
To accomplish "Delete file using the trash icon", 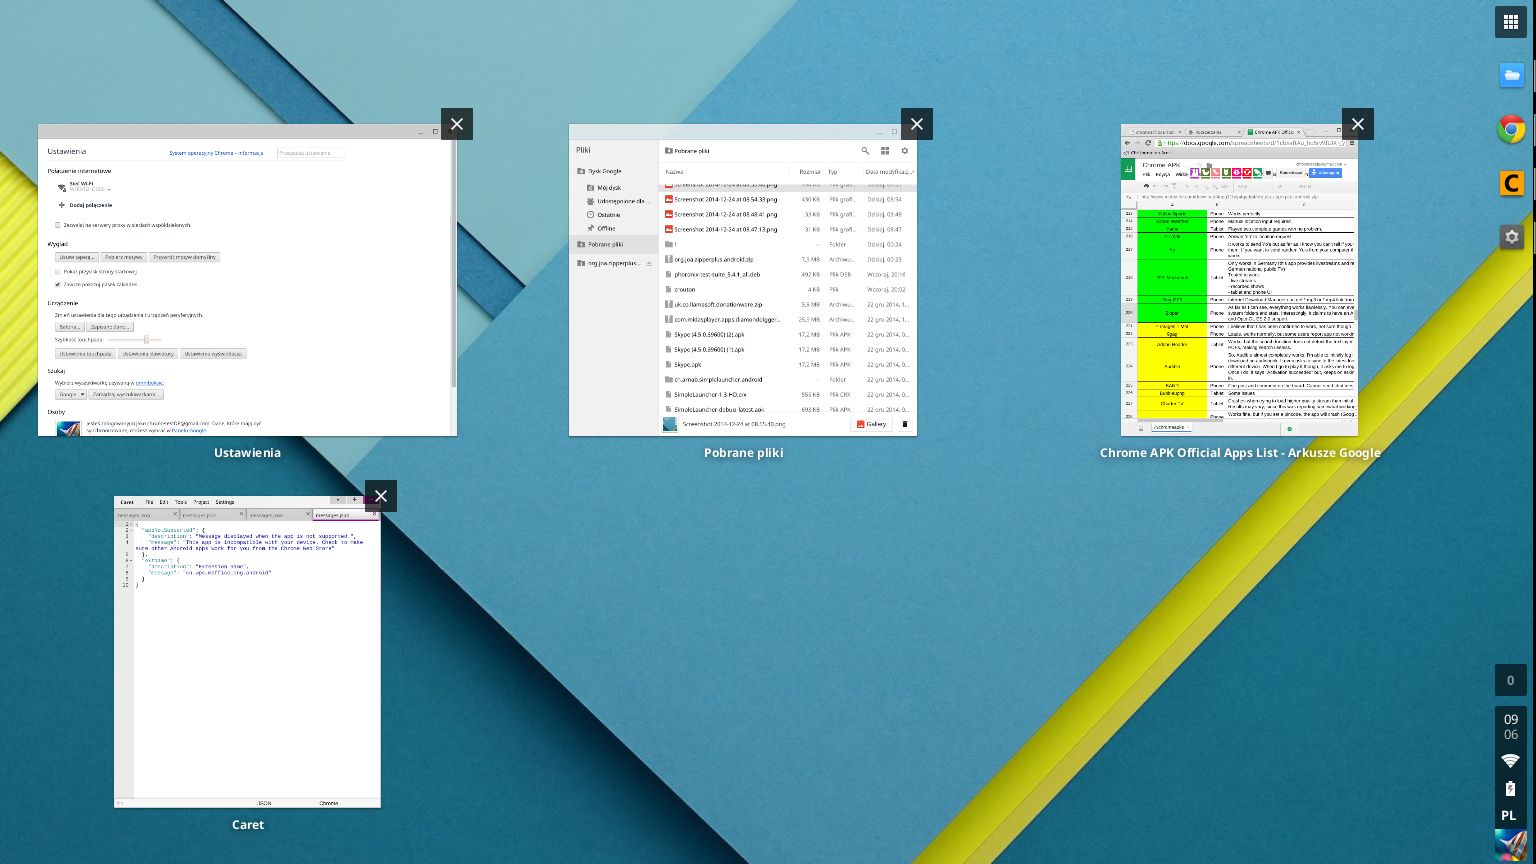I will coord(905,423).
